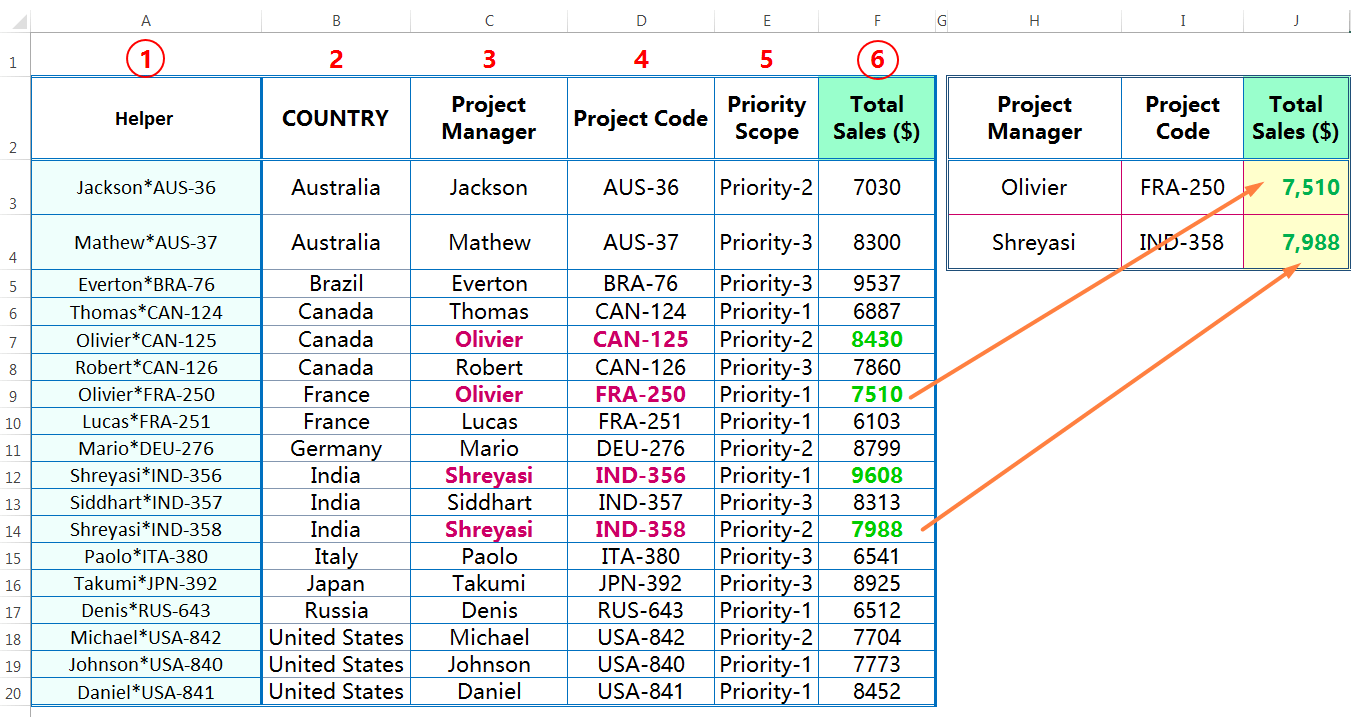Select total sales cell 8452

[877, 691]
